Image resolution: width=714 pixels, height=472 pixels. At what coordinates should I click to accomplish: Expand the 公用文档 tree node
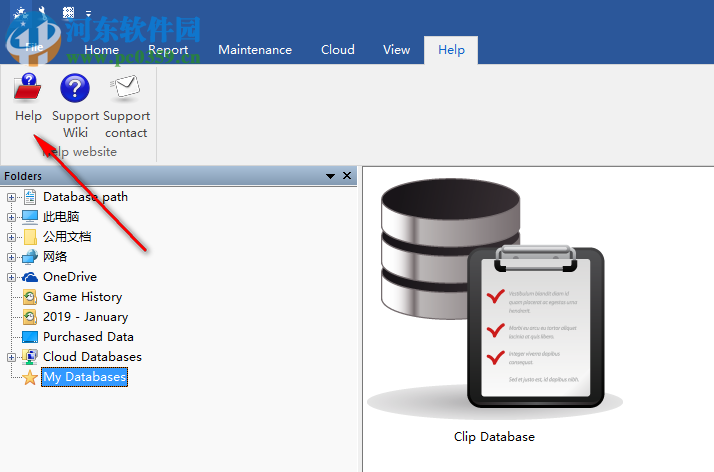pyautogui.click(x=11, y=238)
